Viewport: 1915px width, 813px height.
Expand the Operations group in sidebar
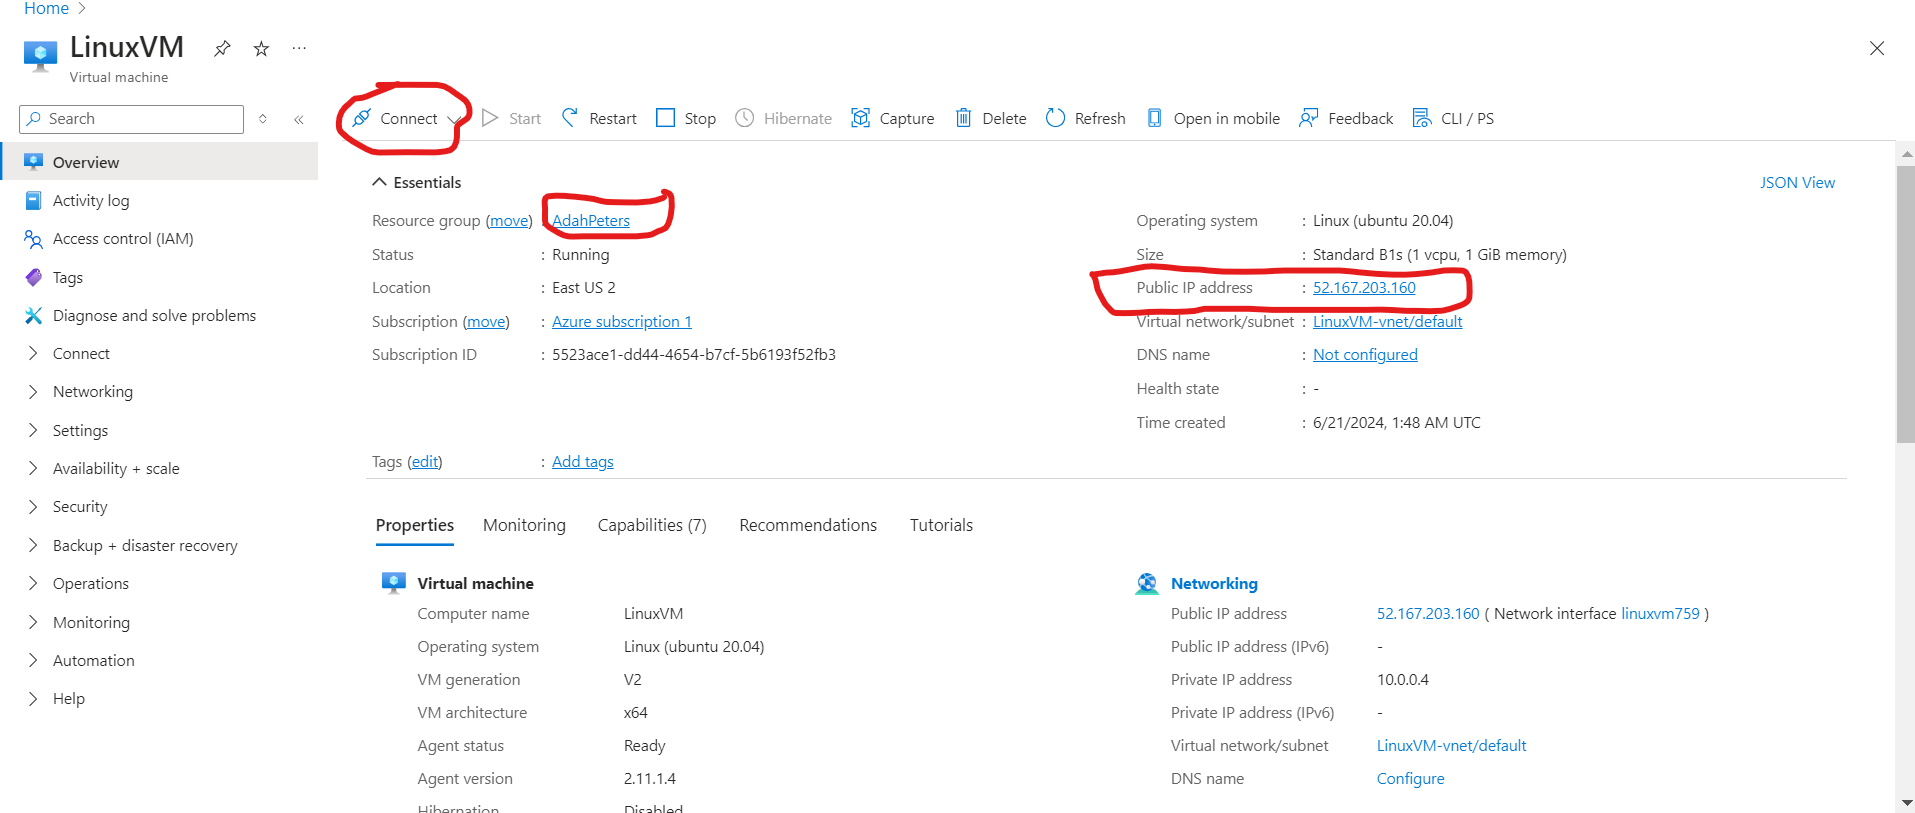tap(33, 583)
